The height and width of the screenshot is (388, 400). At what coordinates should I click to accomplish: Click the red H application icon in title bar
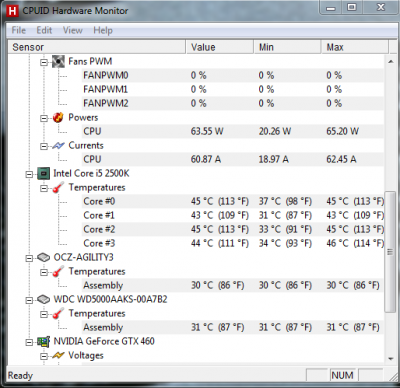click(x=12, y=11)
